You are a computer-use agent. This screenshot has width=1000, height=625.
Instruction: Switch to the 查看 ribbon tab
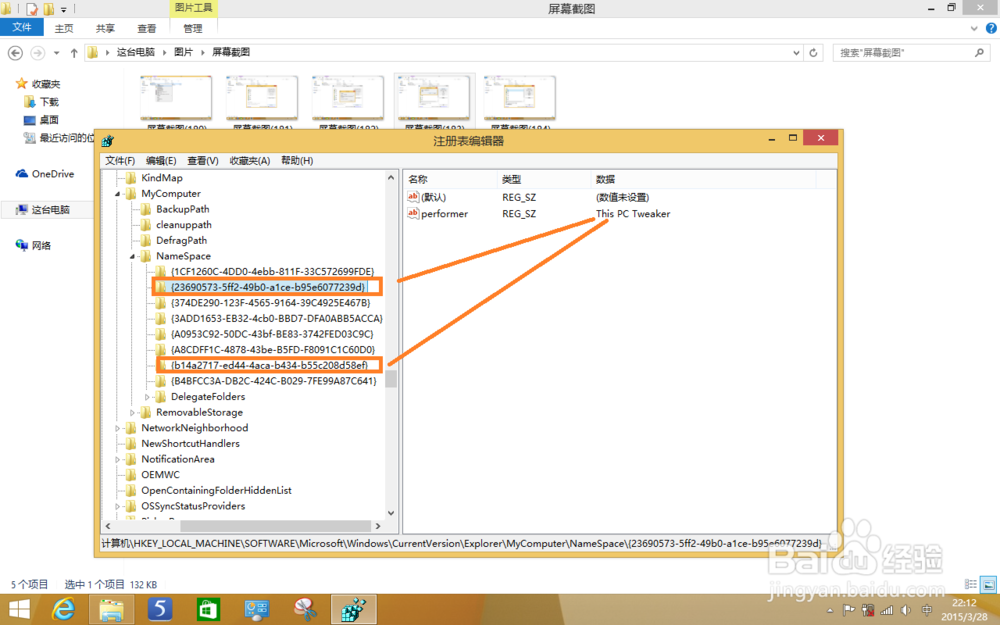click(x=146, y=28)
